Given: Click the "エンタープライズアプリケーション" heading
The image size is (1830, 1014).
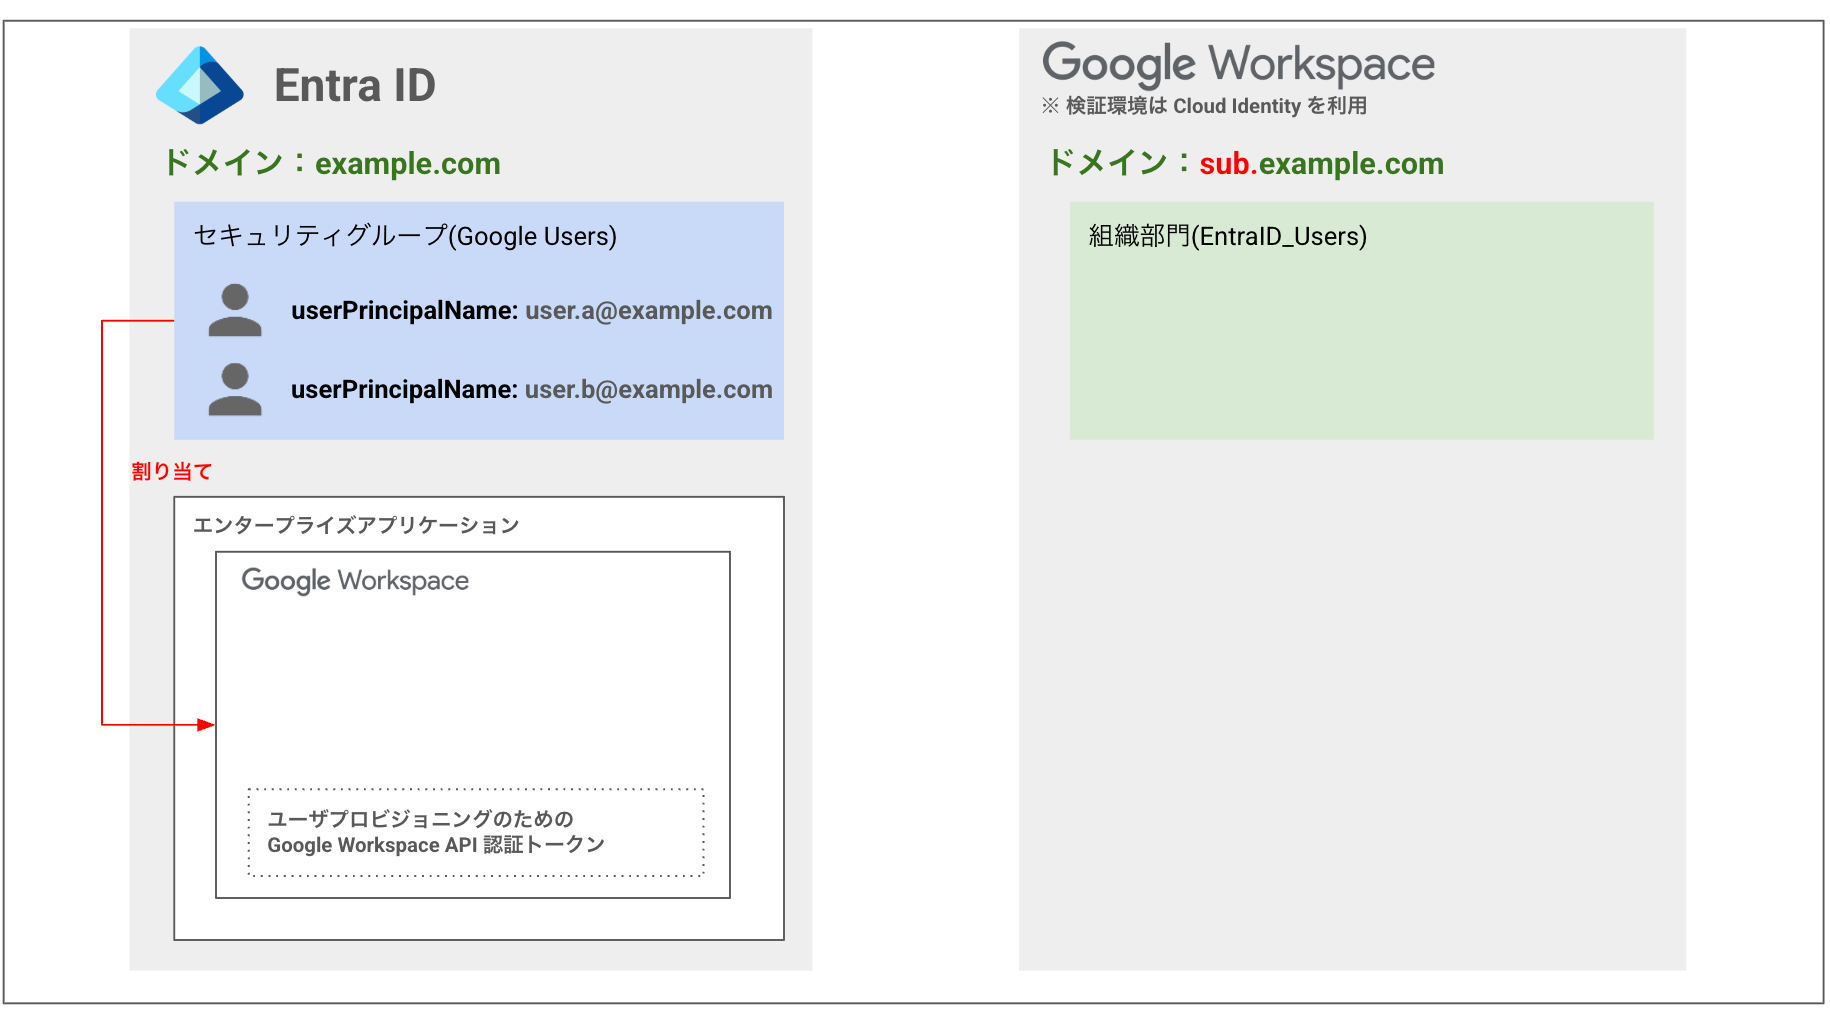Looking at the screenshot, I should point(356,525).
